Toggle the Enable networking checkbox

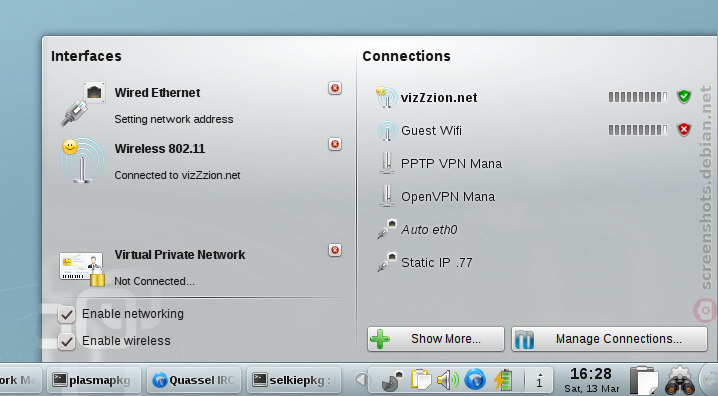(67, 315)
